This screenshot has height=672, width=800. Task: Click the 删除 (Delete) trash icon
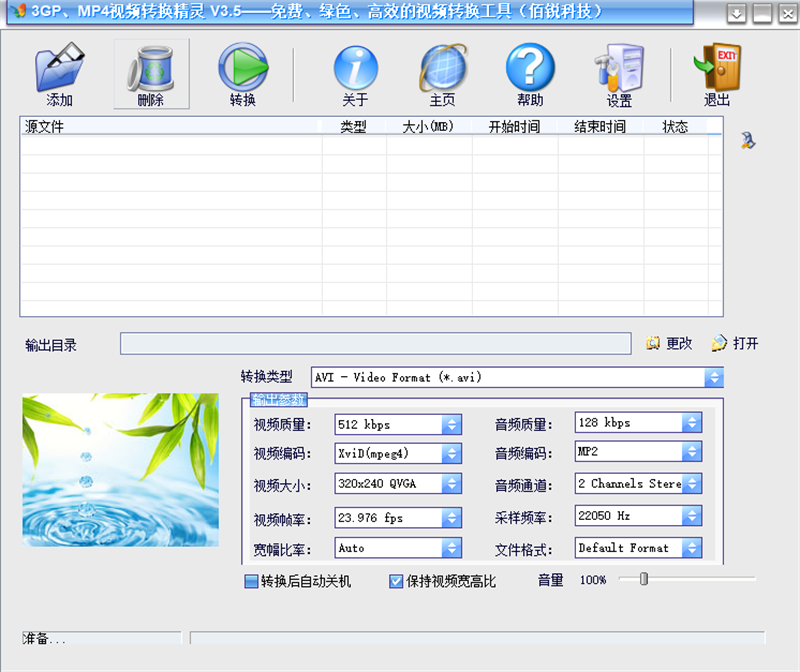coord(151,73)
